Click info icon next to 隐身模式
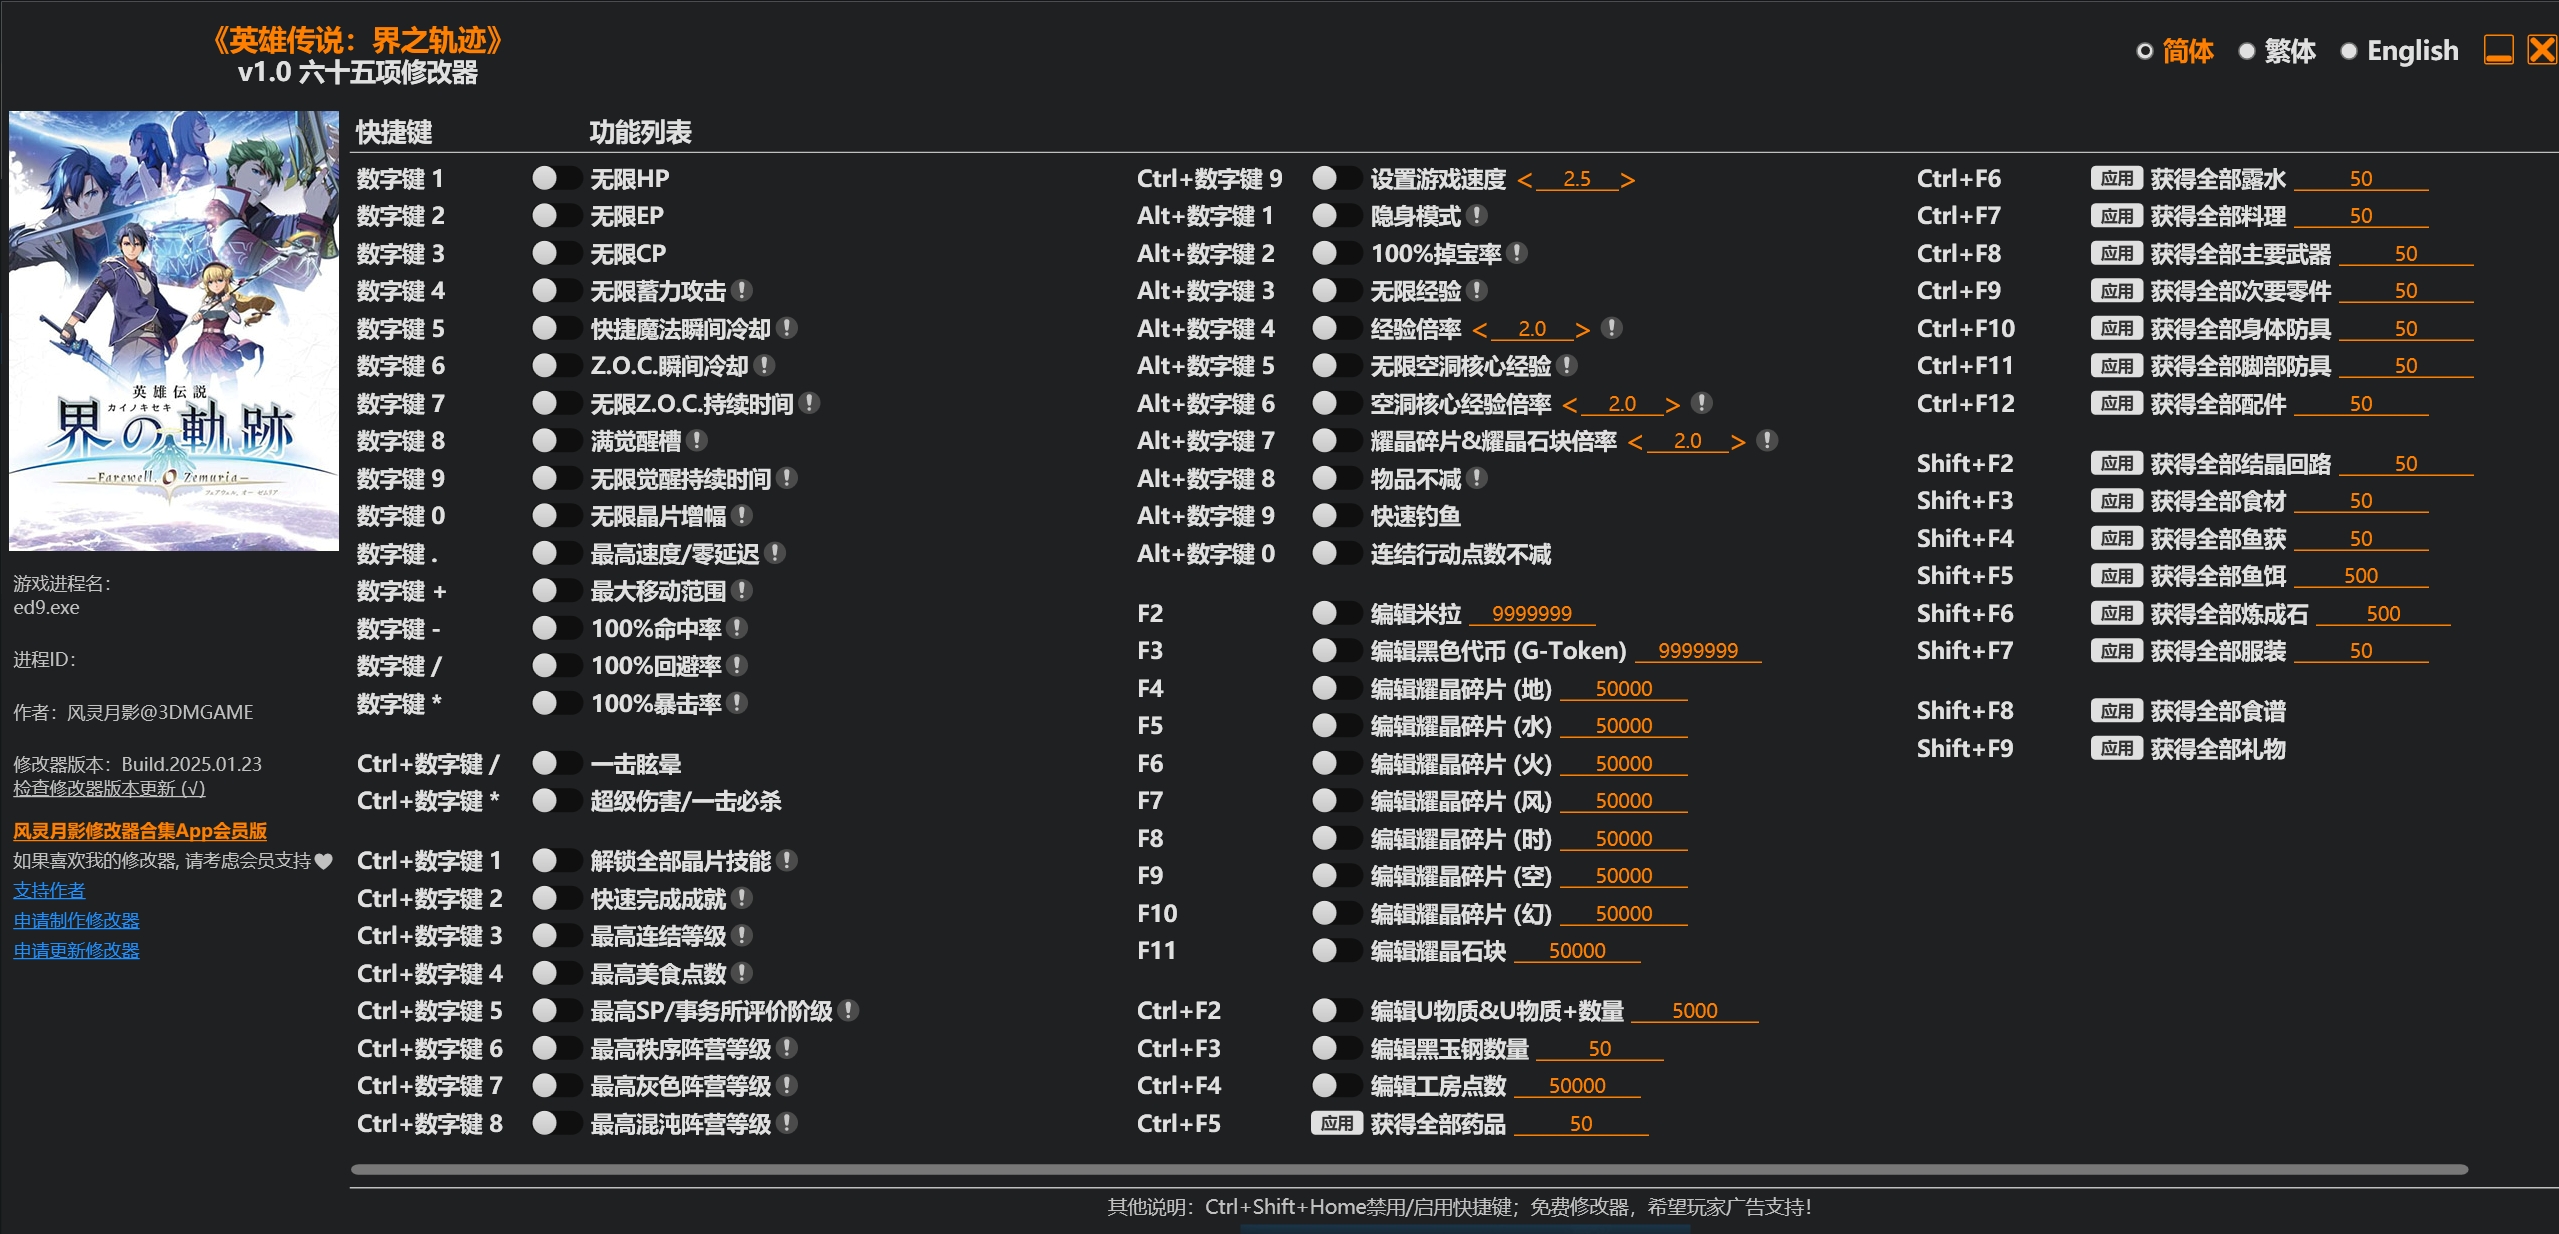 pyautogui.click(x=1477, y=216)
